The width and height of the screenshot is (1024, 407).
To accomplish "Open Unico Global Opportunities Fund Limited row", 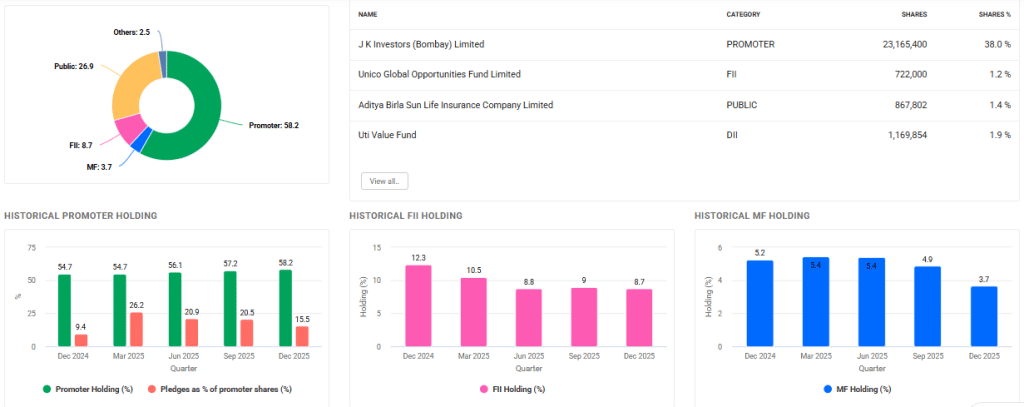I will [439, 74].
